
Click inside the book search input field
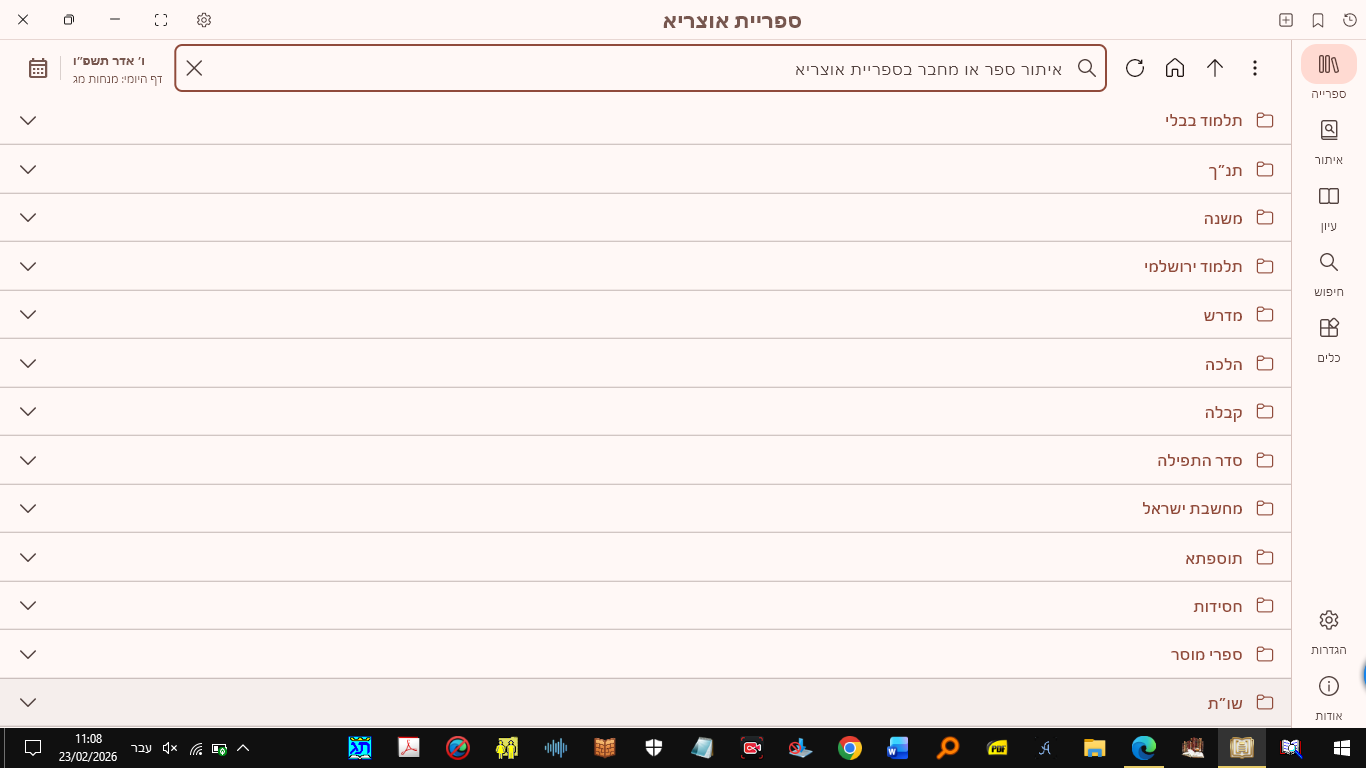pos(800,68)
